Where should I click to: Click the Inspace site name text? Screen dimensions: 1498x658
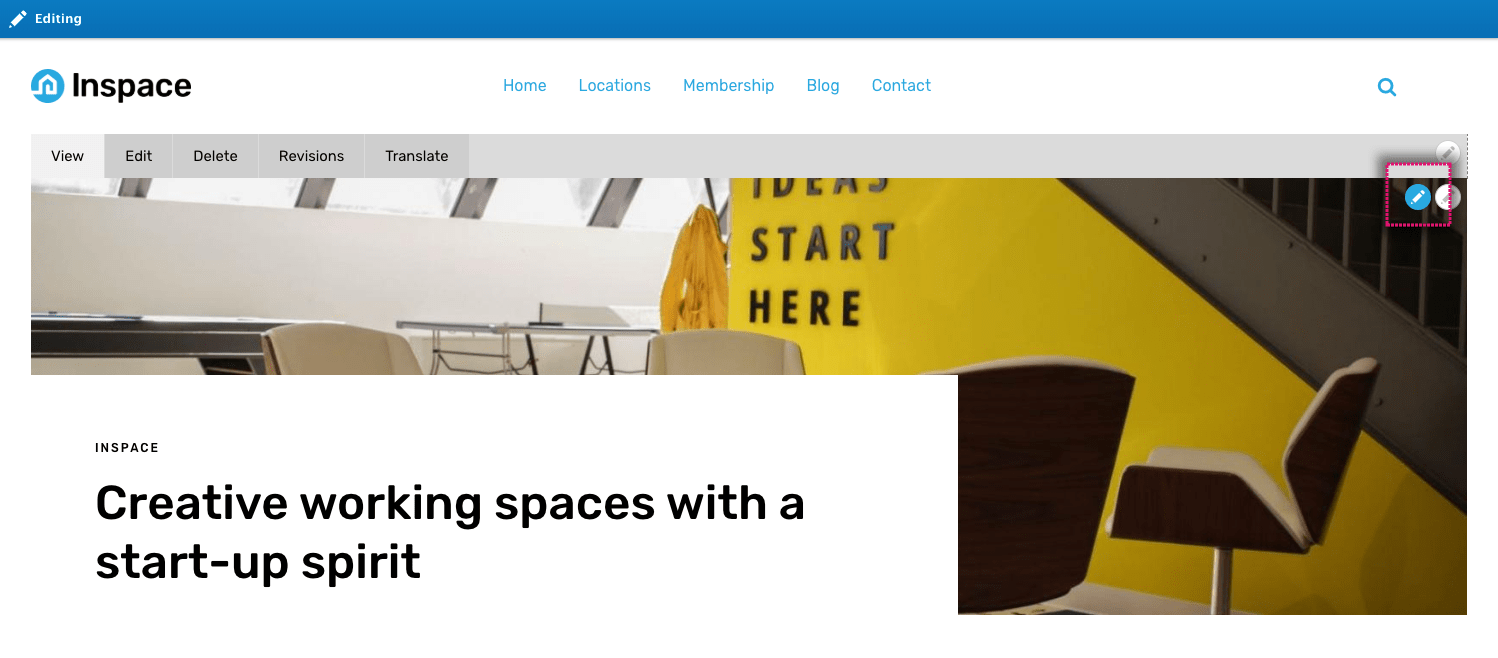[132, 86]
